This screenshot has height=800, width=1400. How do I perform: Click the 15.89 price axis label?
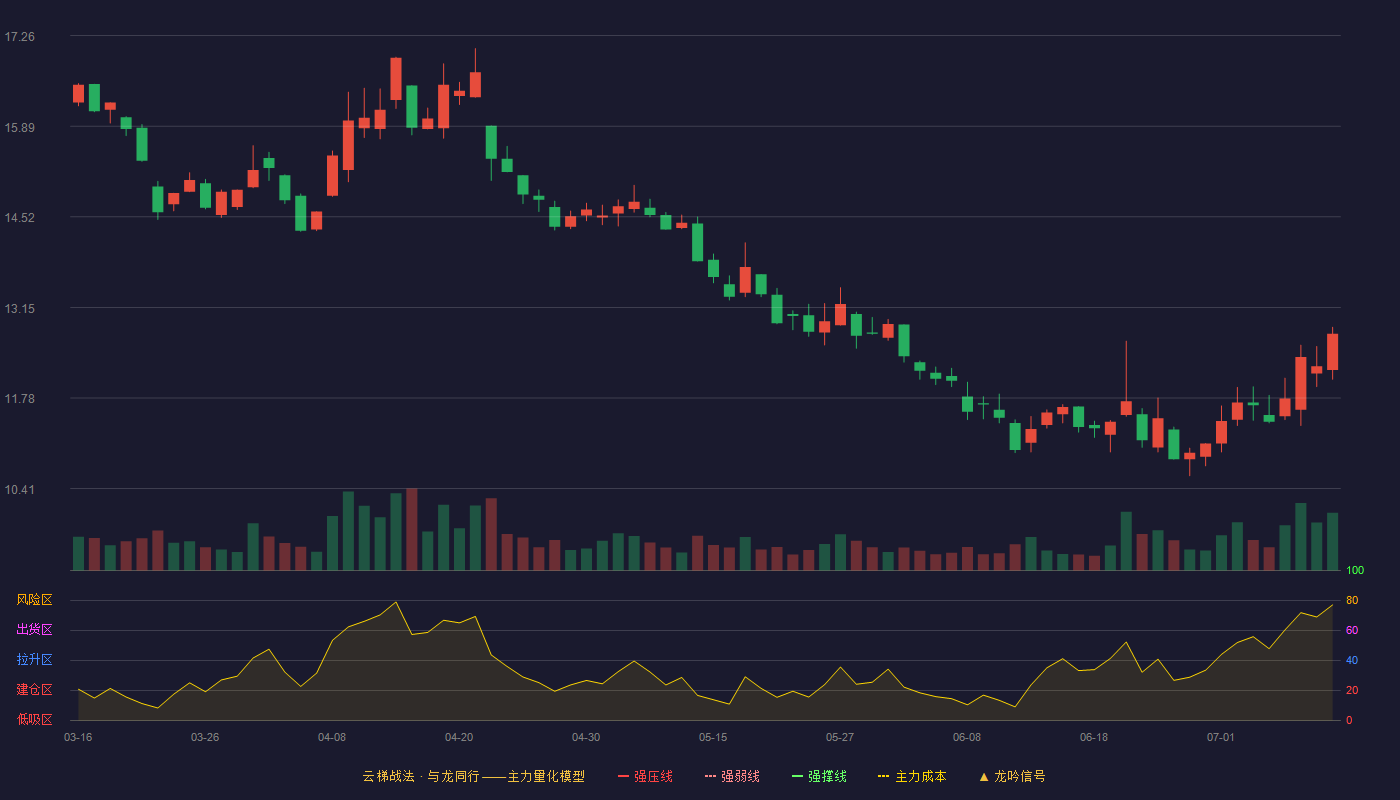point(20,128)
